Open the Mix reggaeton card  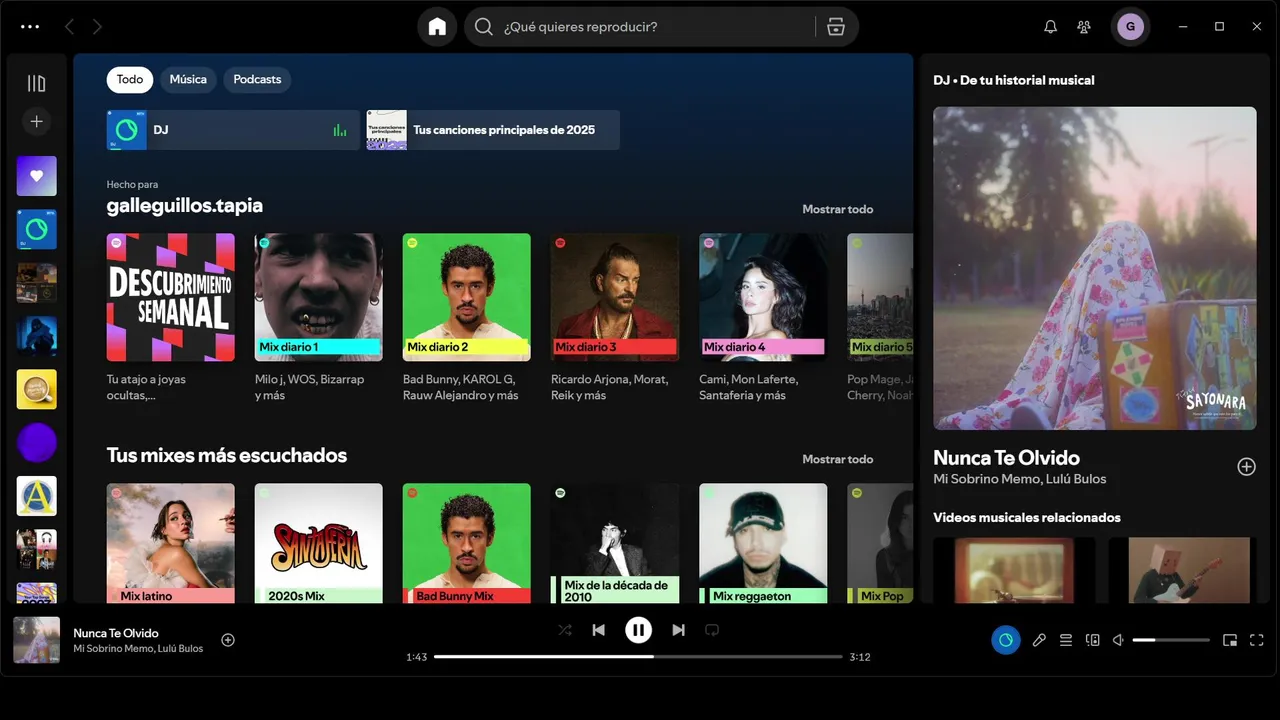[x=763, y=543]
